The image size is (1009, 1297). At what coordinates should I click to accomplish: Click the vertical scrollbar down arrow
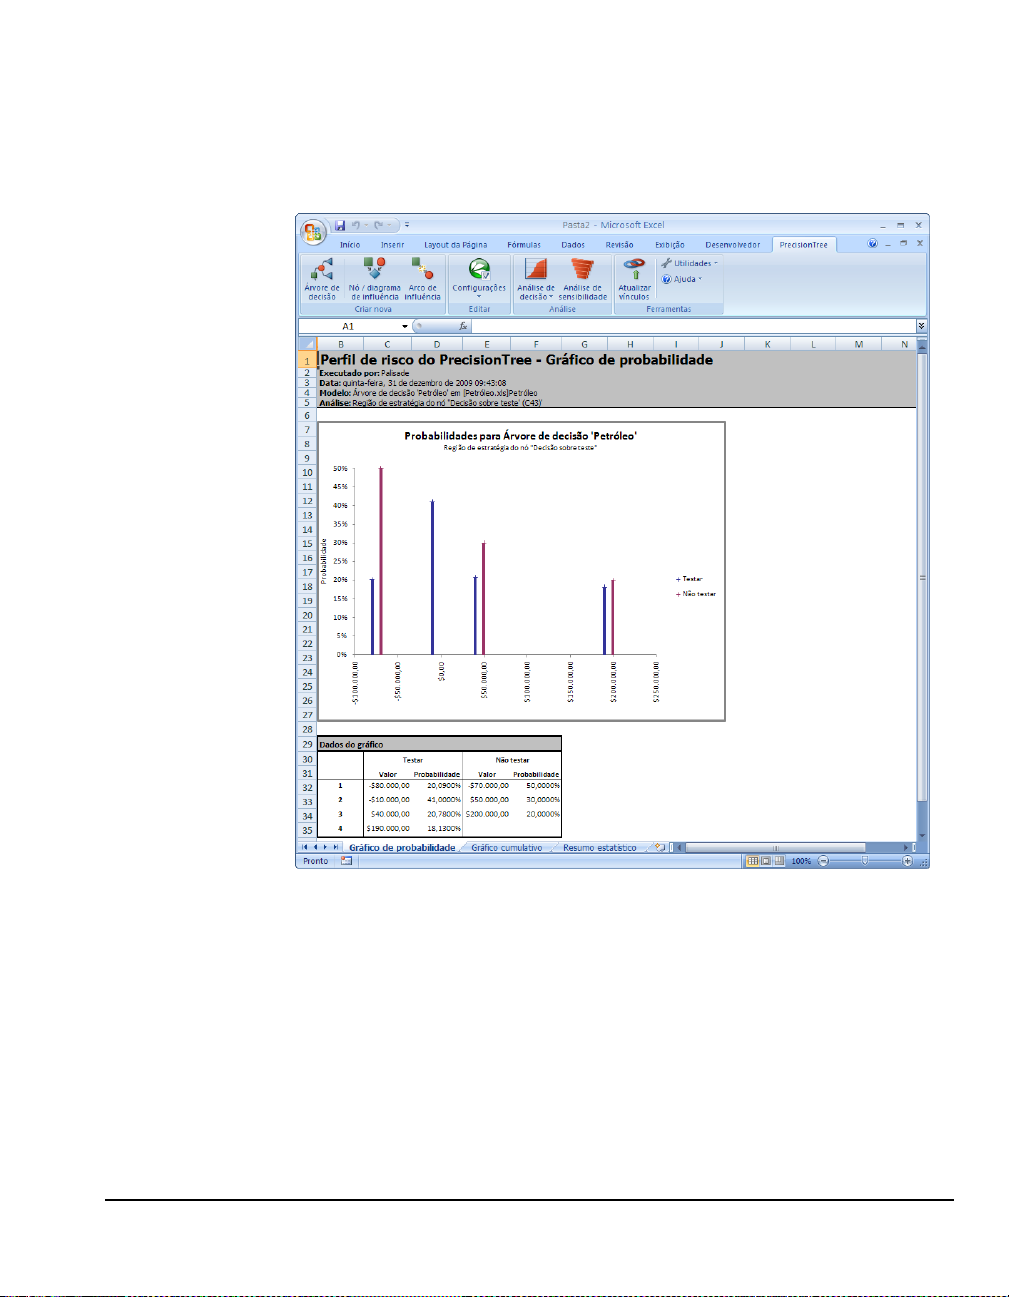922,836
